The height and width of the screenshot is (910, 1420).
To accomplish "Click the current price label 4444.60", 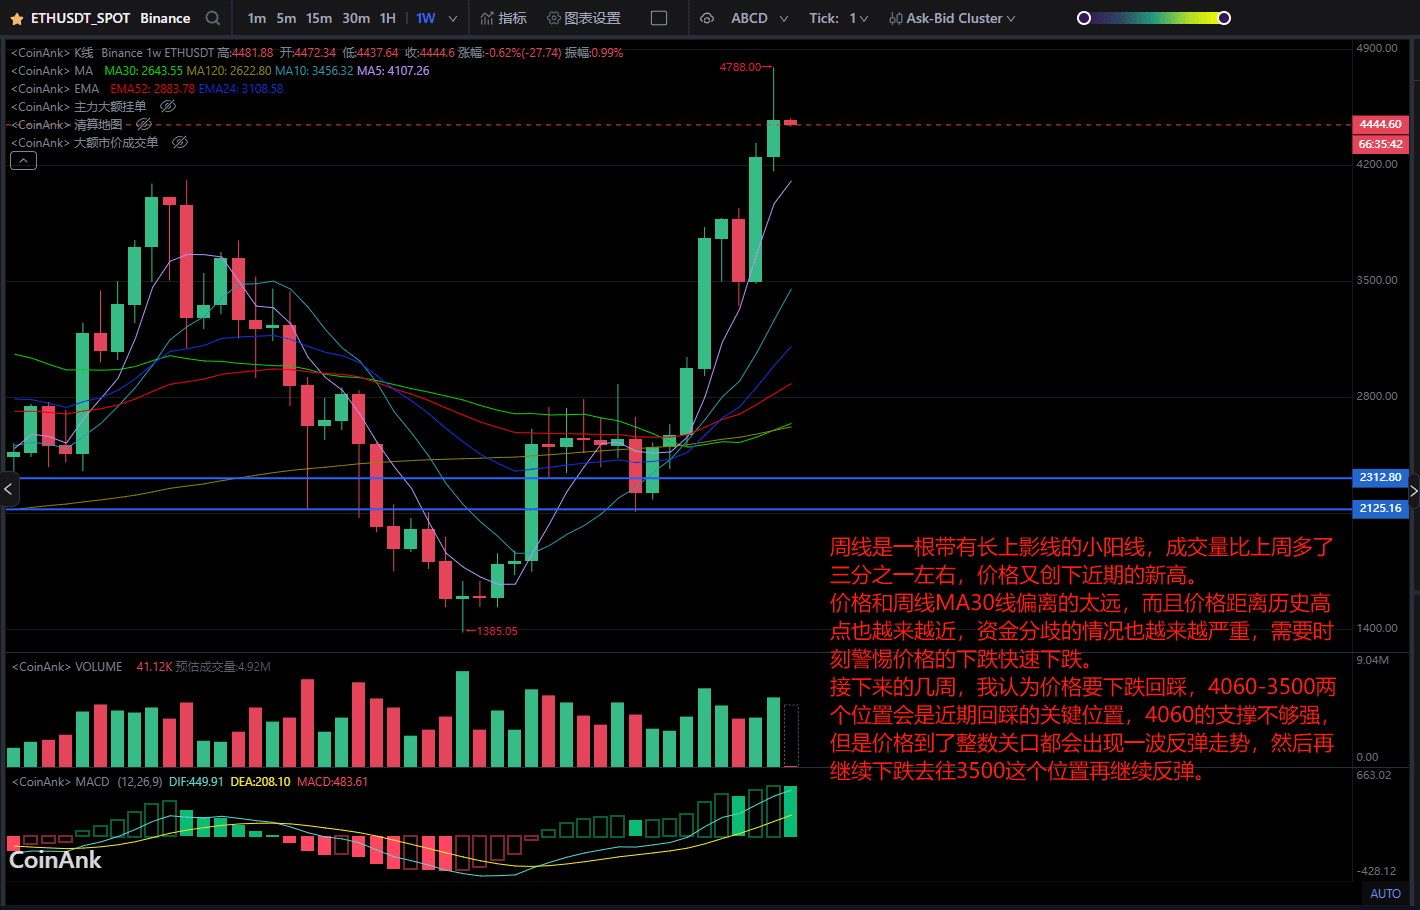I will tap(1380, 124).
